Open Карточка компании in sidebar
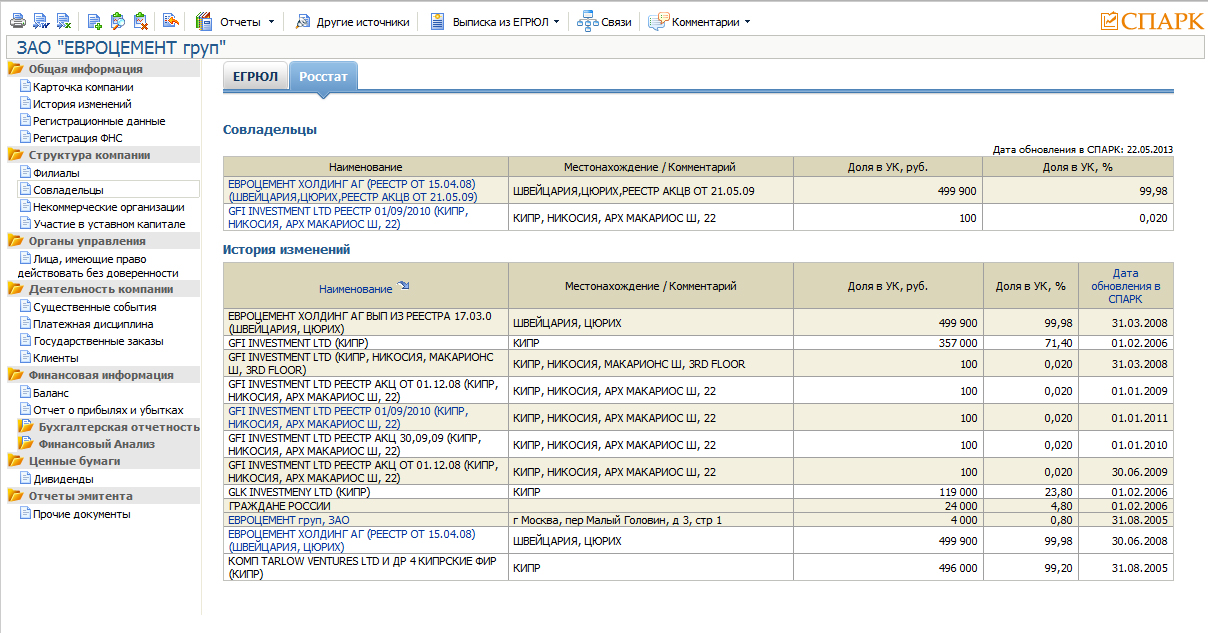Image resolution: width=1208 pixels, height=633 pixels. click(x=83, y=87)
